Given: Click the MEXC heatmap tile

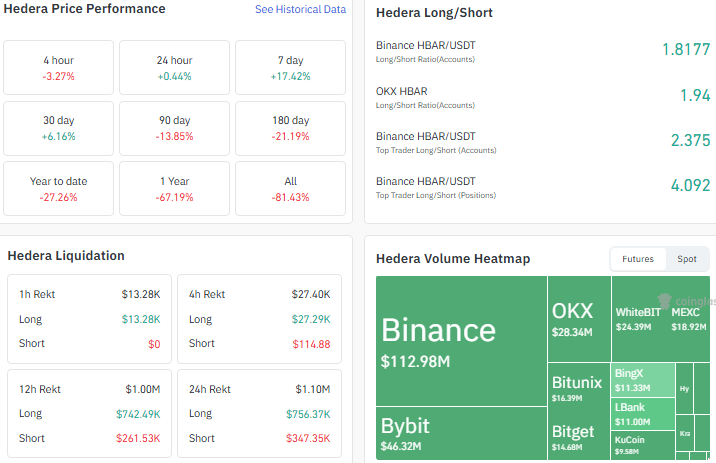Looking at the screenshot, I should pyautogui.click(x=689, y=319).
